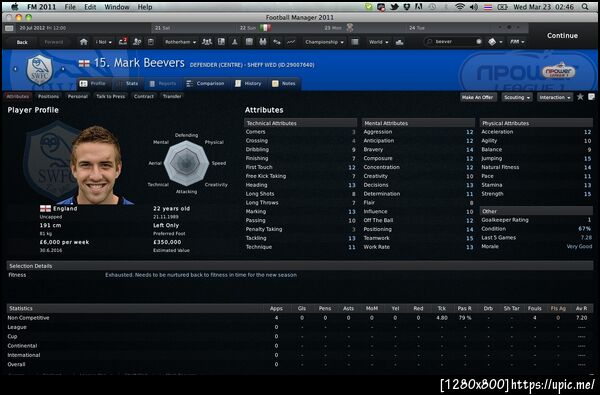Open the Contract sub-tab
The height and width of the screenshot is (395, 600).
144,96
